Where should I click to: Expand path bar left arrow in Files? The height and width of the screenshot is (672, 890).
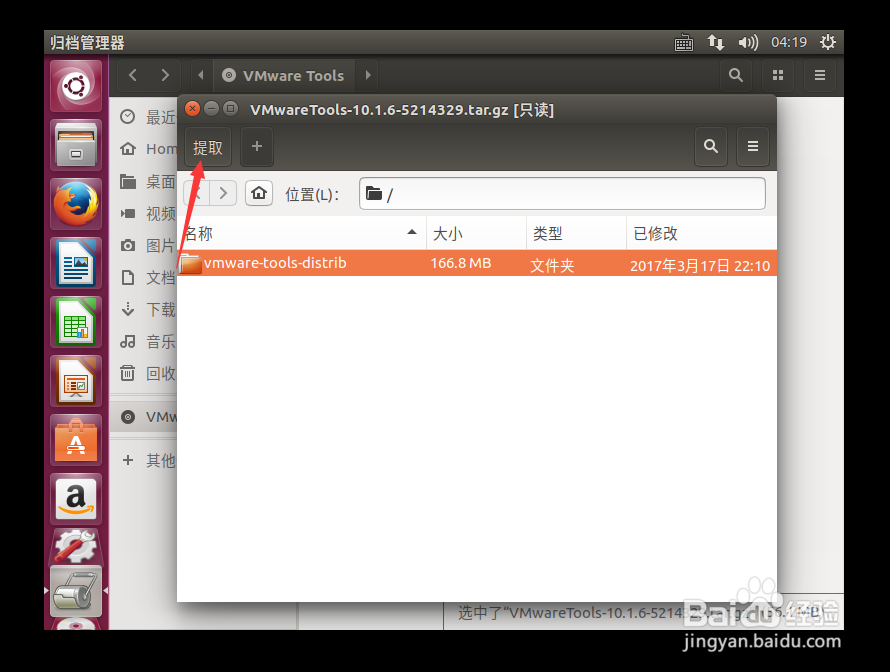201,75
